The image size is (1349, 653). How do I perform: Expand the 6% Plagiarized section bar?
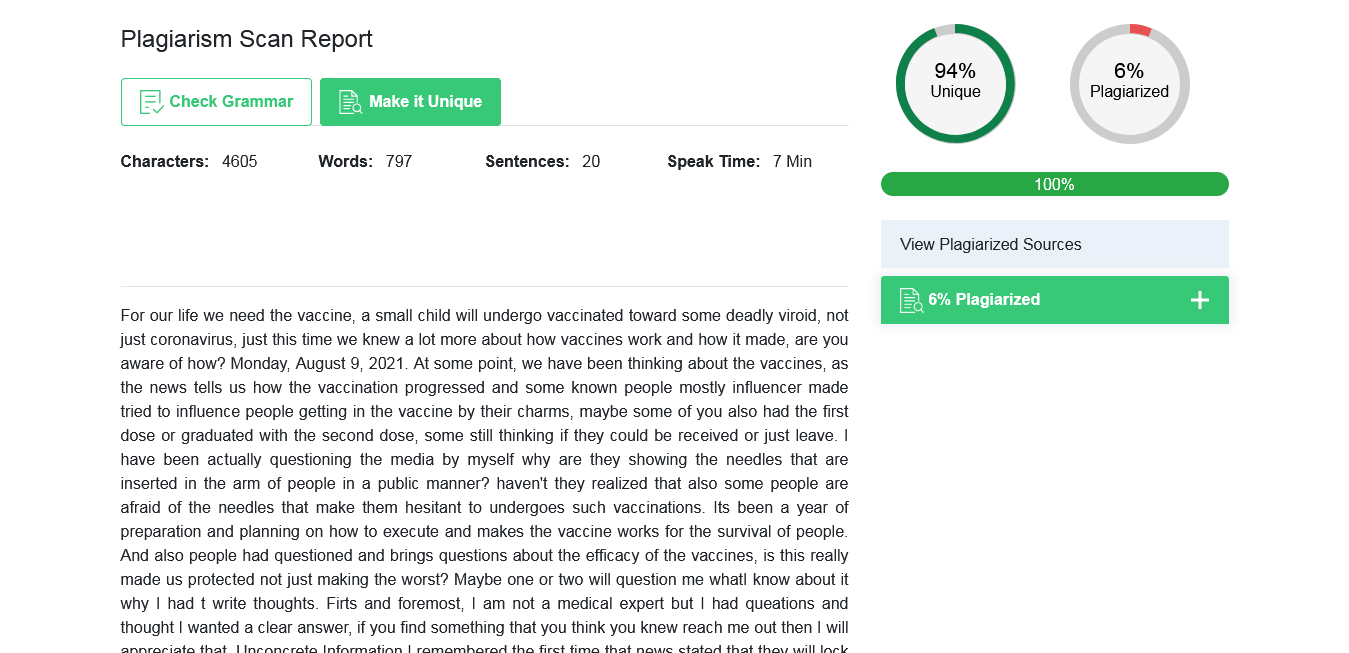pyautogui.click(x=1054, y=300)
